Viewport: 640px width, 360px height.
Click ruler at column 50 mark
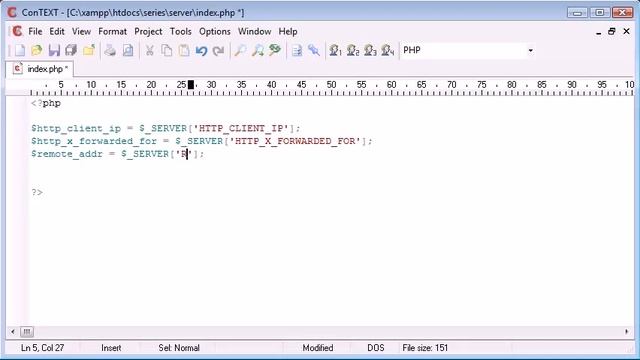tap(331, 85)
